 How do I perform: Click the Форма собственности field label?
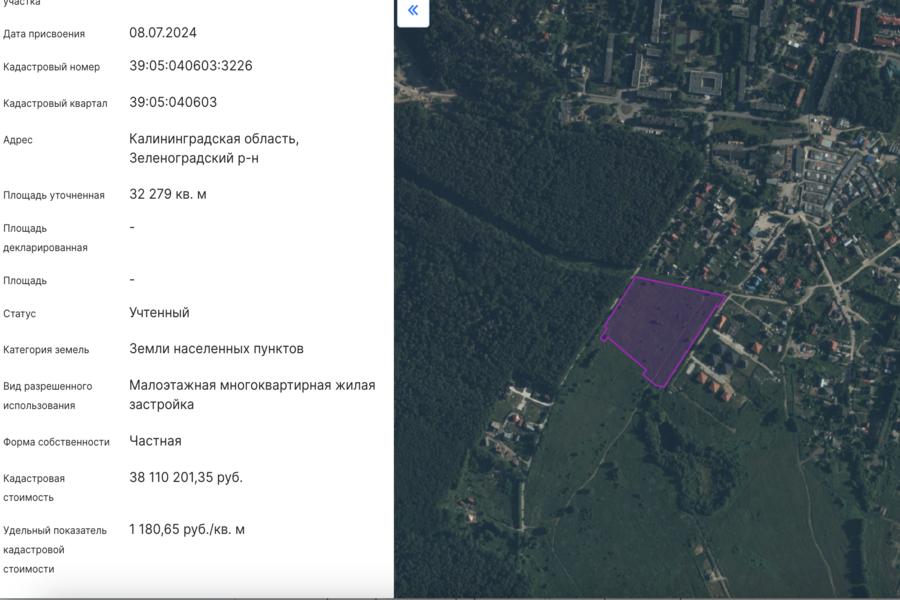coord(56,442)
